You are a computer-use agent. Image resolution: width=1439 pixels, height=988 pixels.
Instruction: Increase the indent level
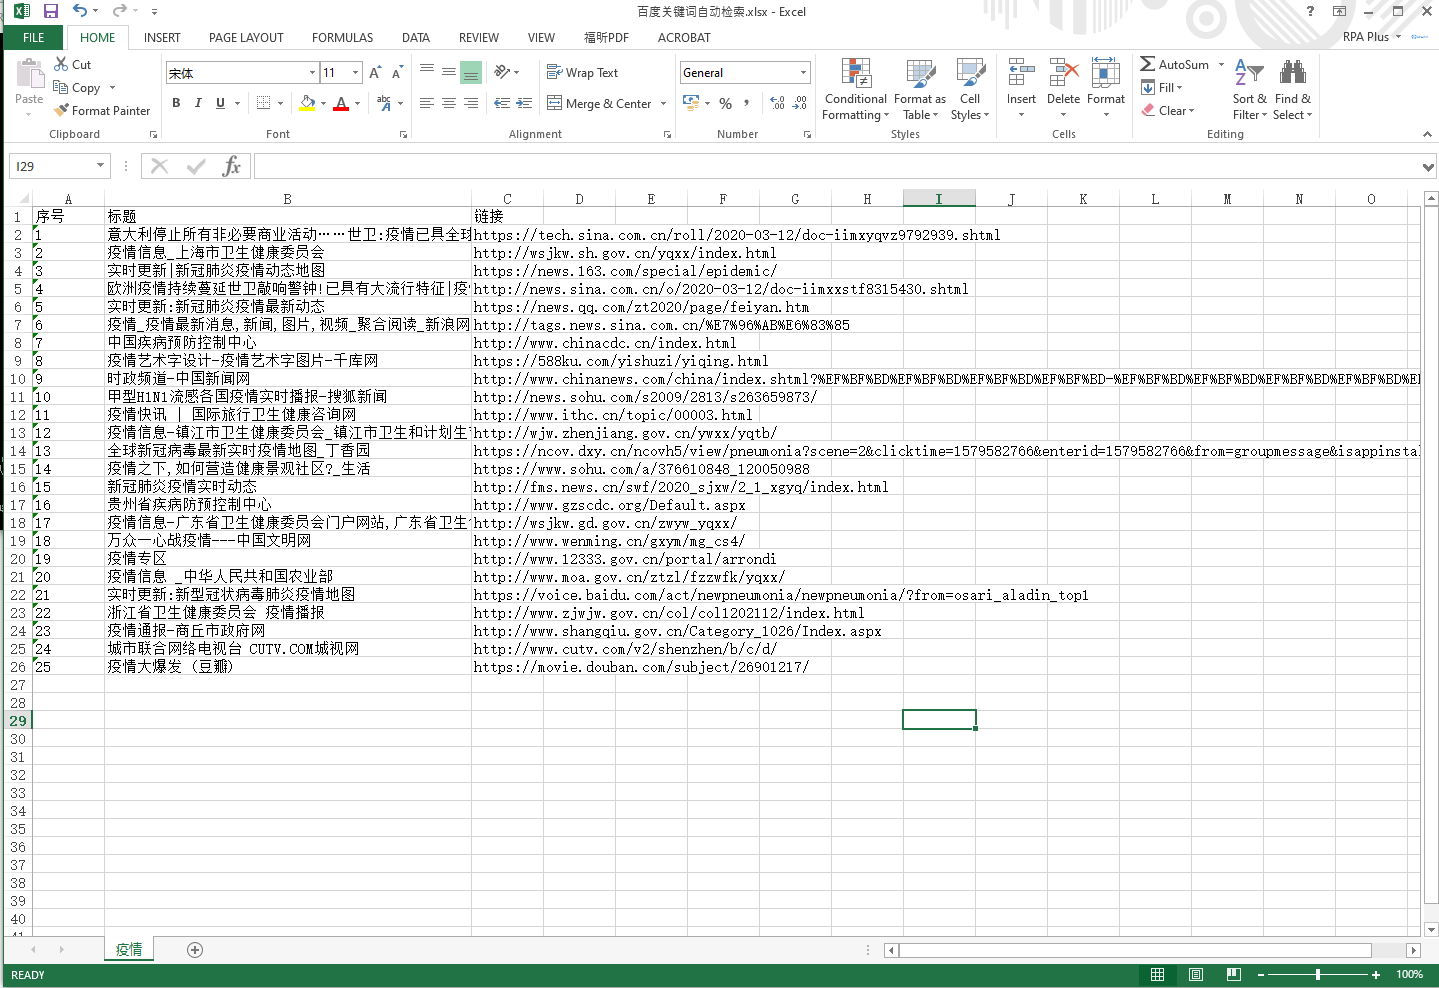coord(524,103)
